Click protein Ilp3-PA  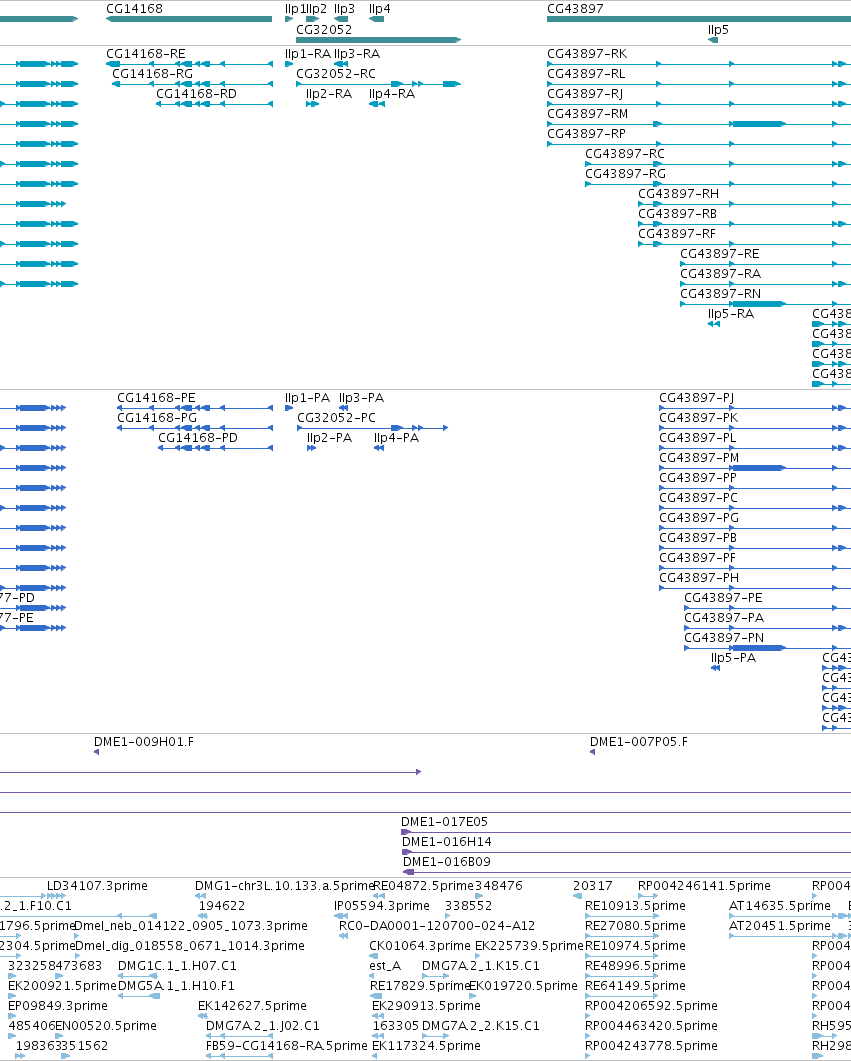point(361,397)
